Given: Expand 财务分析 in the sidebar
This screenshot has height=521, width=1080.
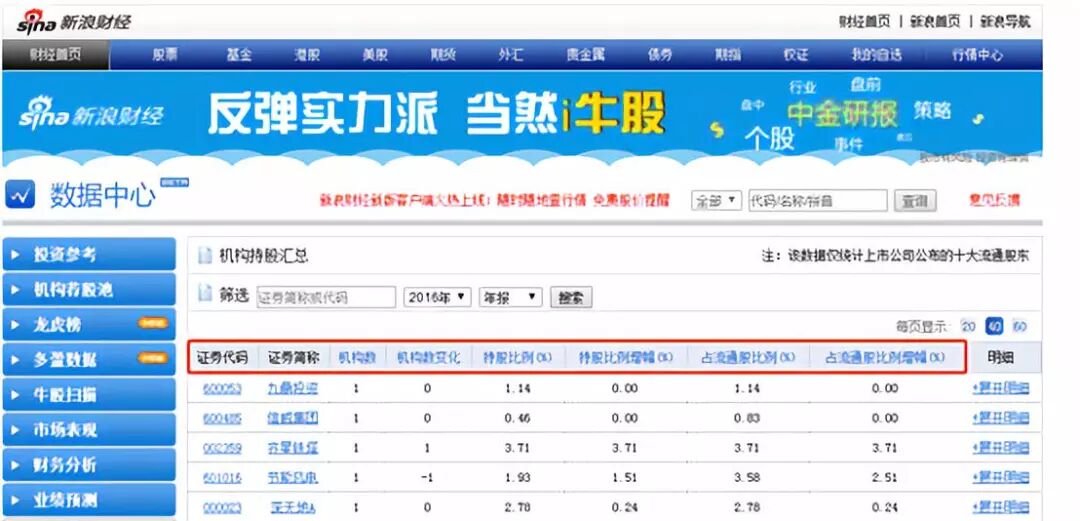Looking at the screenshot, I should [x=90, y=465].
